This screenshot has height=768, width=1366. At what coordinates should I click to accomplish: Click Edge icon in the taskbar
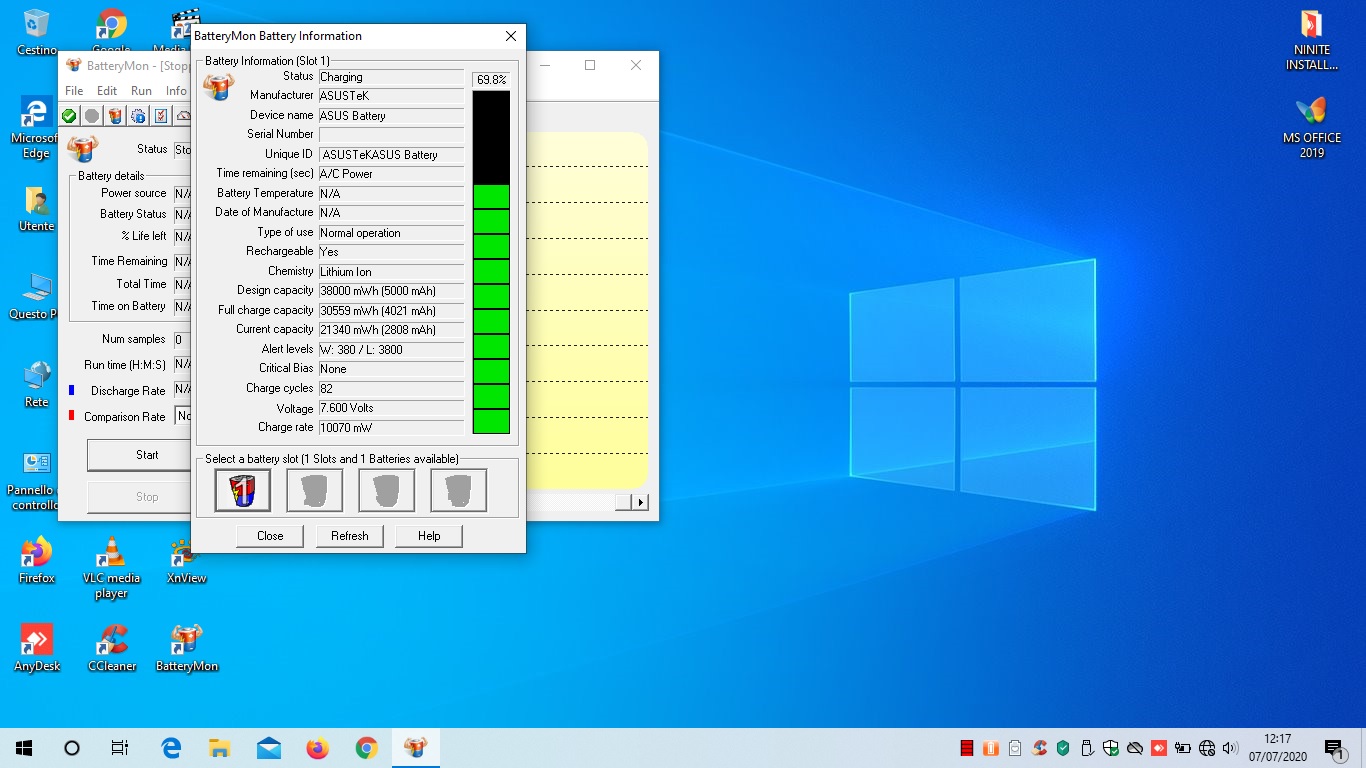171,748
